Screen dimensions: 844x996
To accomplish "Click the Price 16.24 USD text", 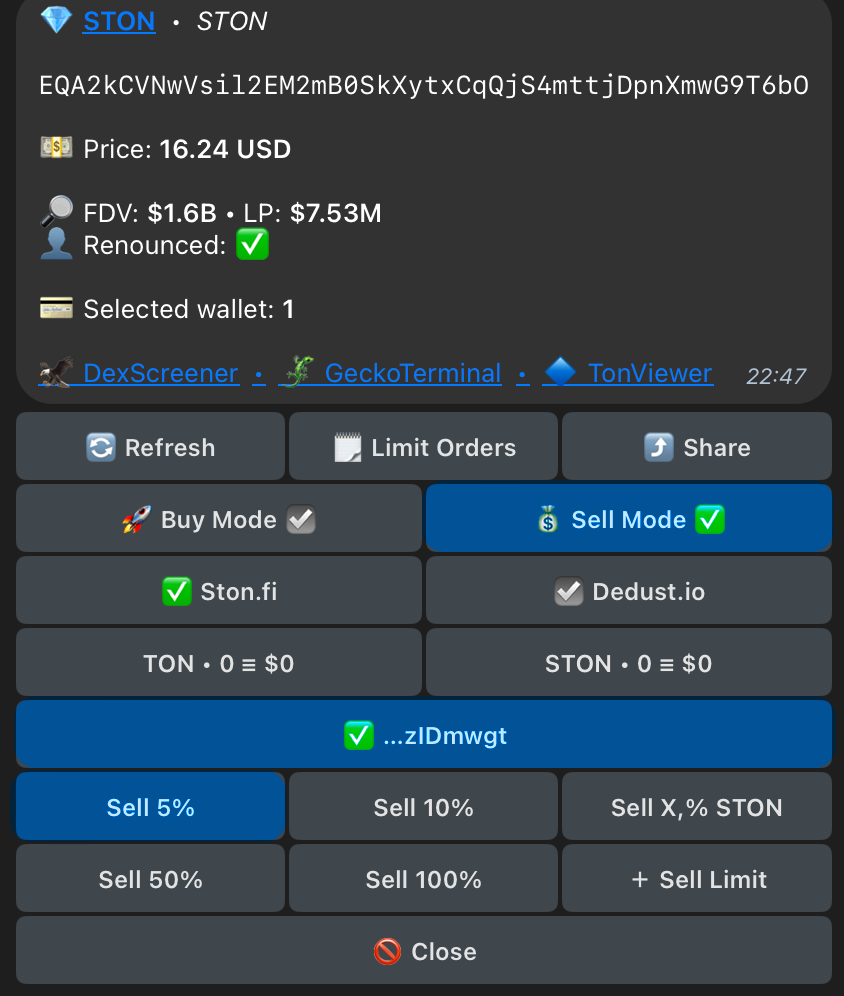I will coord(187,149).
